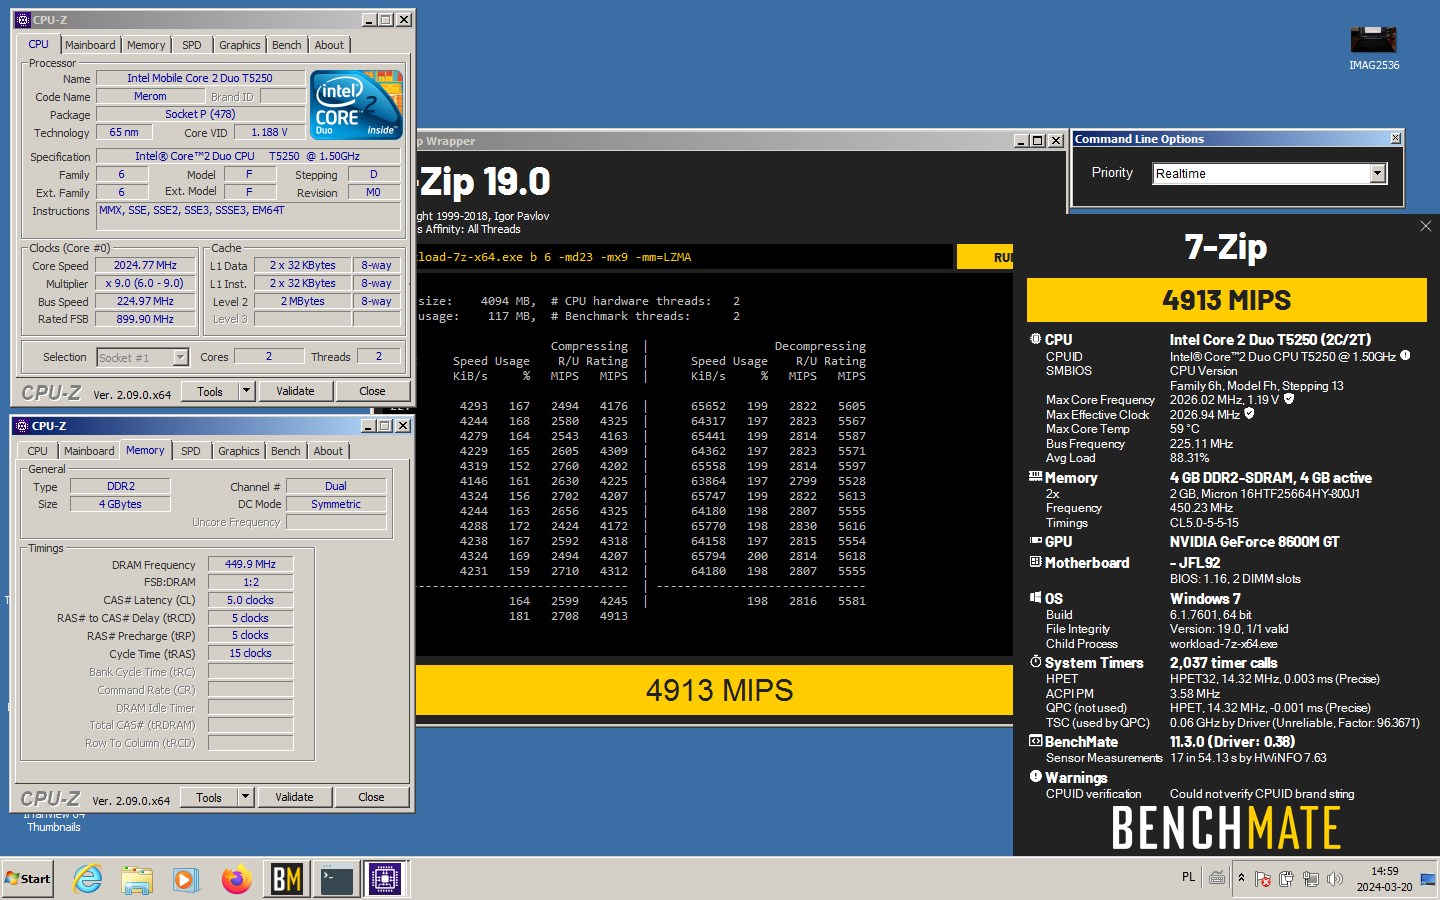Click the DRAM Frequency value 449.9 MHz

(x=250, y=564)
